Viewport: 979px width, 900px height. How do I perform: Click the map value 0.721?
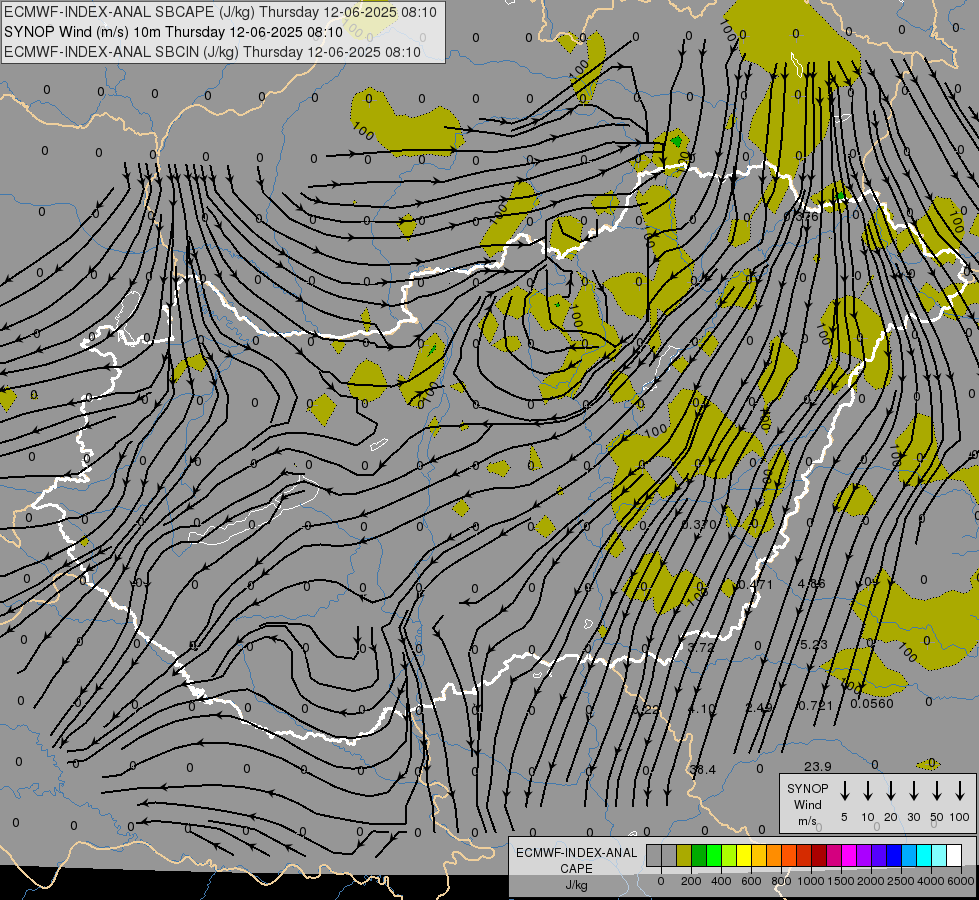[816, 706]
